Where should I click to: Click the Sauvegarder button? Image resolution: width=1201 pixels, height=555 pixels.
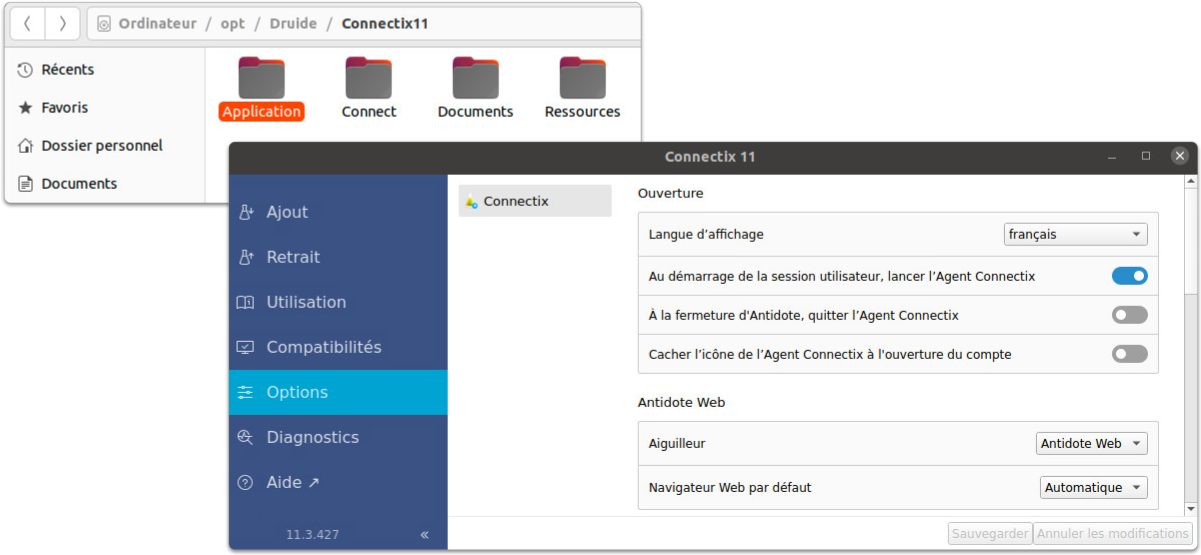pos(990,534)
